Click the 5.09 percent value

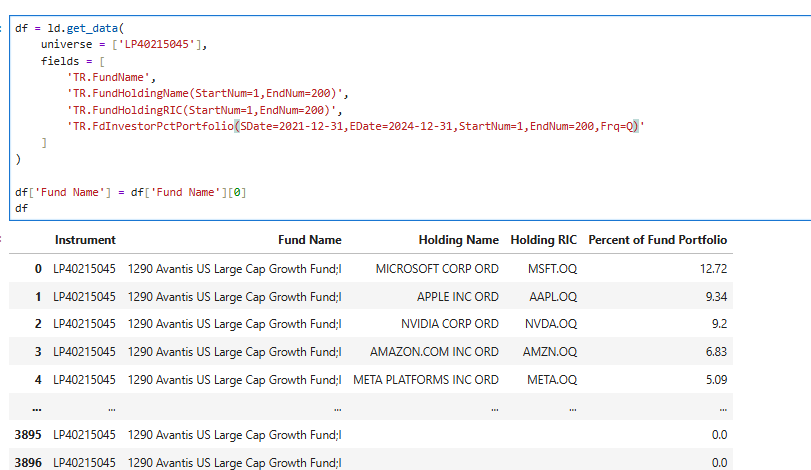click(x=716, y=380)
